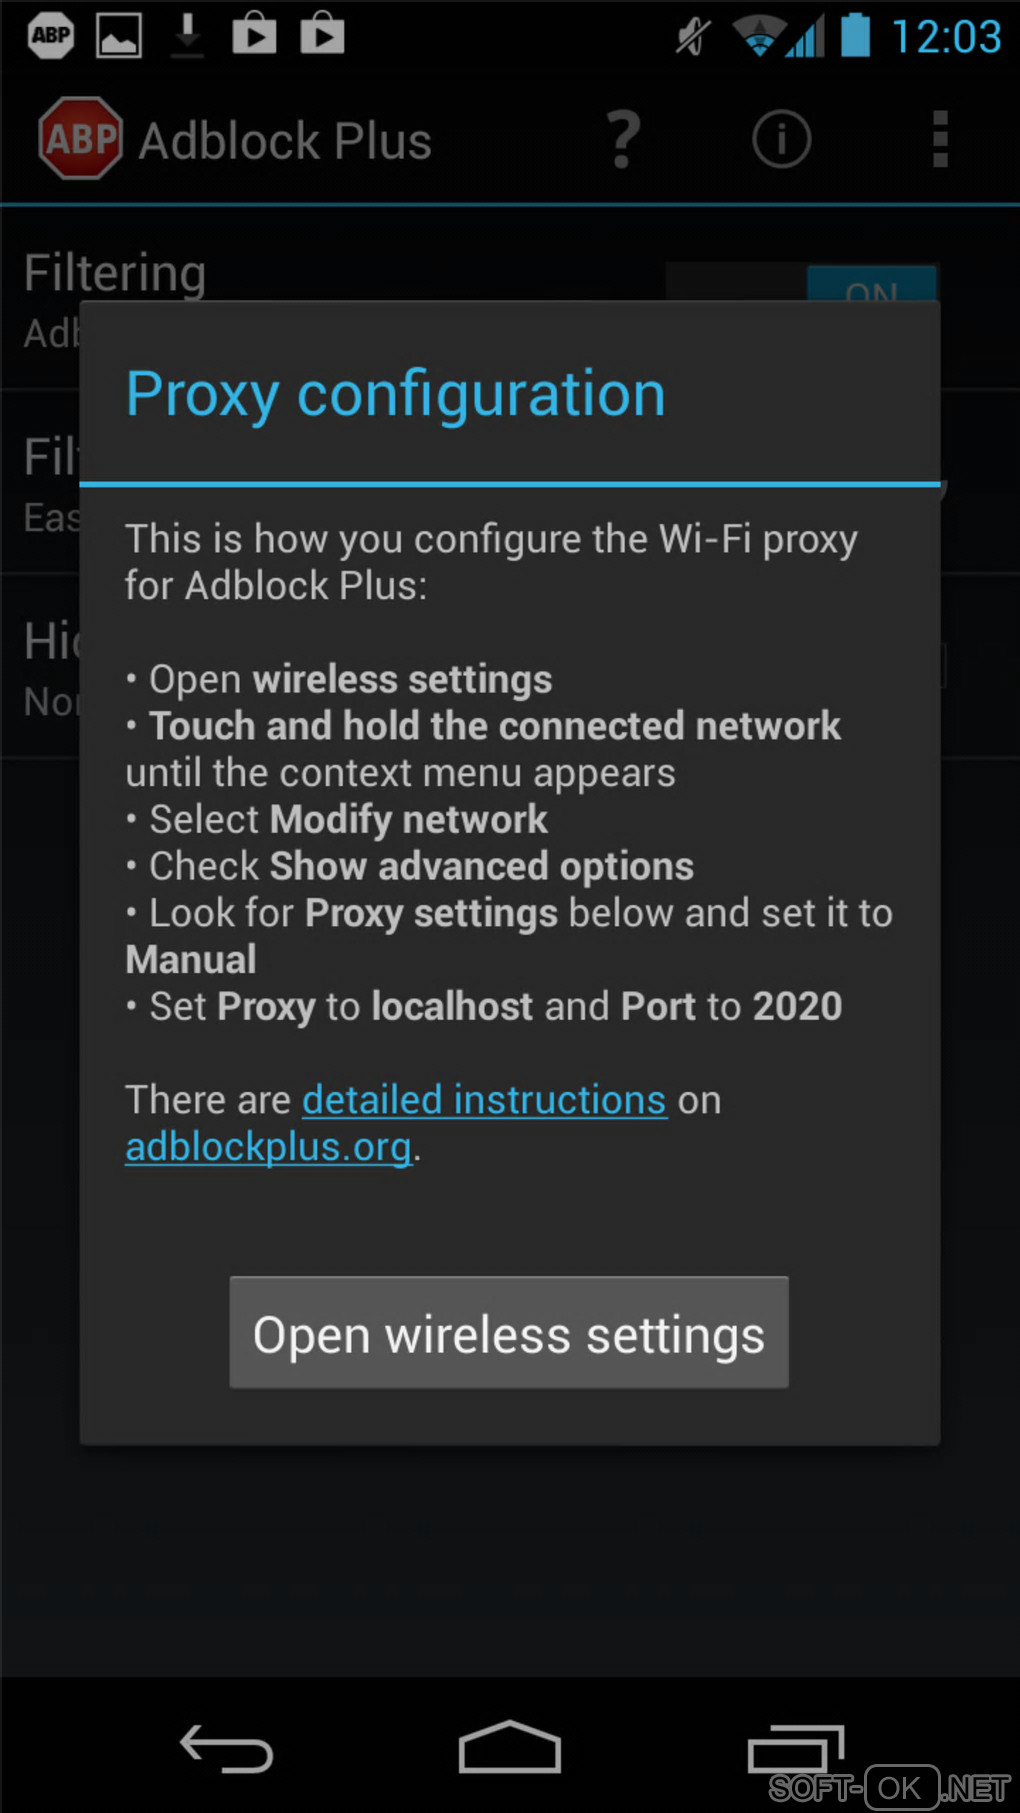The width and height of the screenshot is (1020, 1813).
Task: Tap the Filtering setting label
Action: [115, 273]
